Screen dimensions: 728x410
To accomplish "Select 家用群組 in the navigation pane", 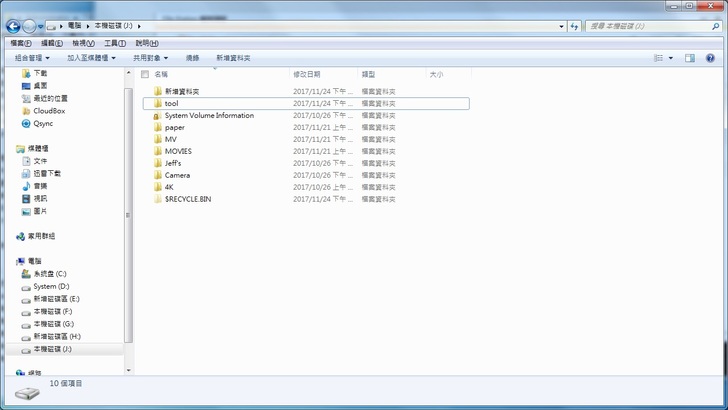I will 41,236.
